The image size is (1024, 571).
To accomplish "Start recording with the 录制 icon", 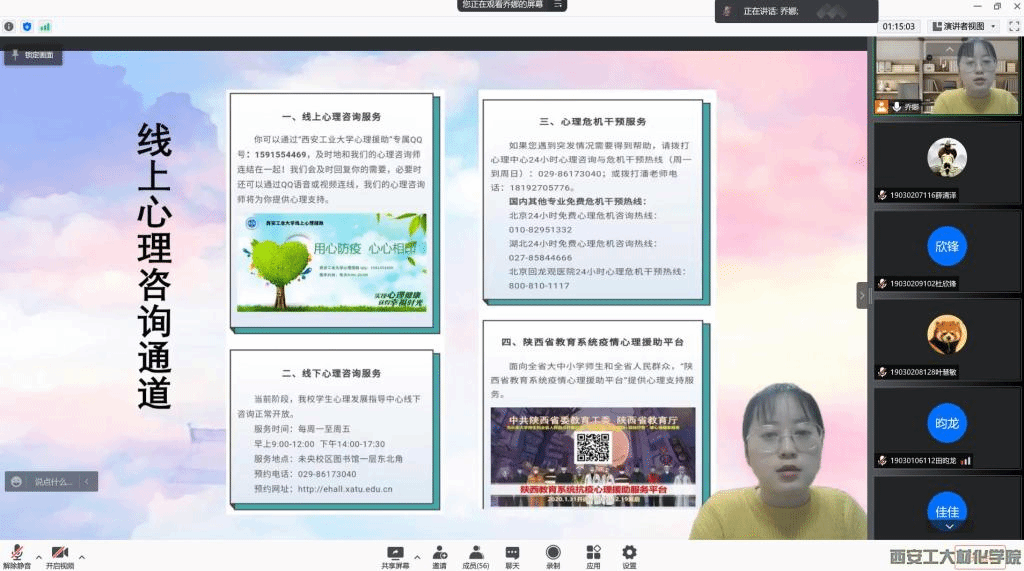I will tap(553, 554).
